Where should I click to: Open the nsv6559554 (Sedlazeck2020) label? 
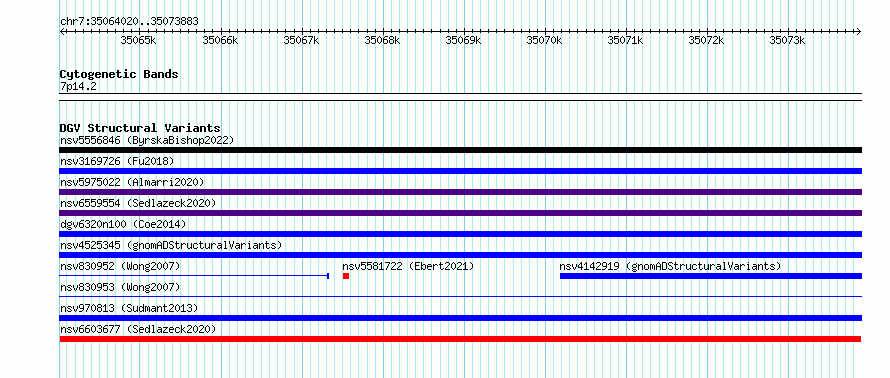(138, 203)
